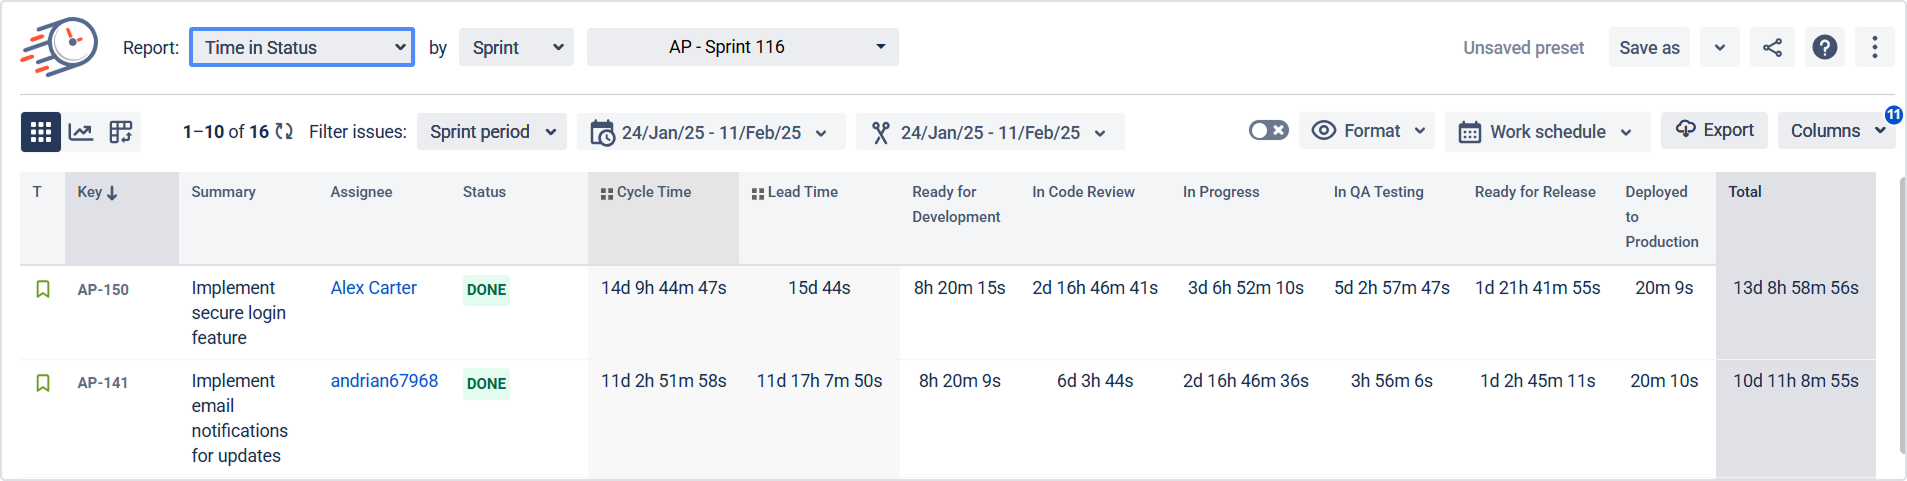Viewport: 1907px width, 481px height.
Task: Click the AP-150 story bookmark icon
Action: click(43, 289)
